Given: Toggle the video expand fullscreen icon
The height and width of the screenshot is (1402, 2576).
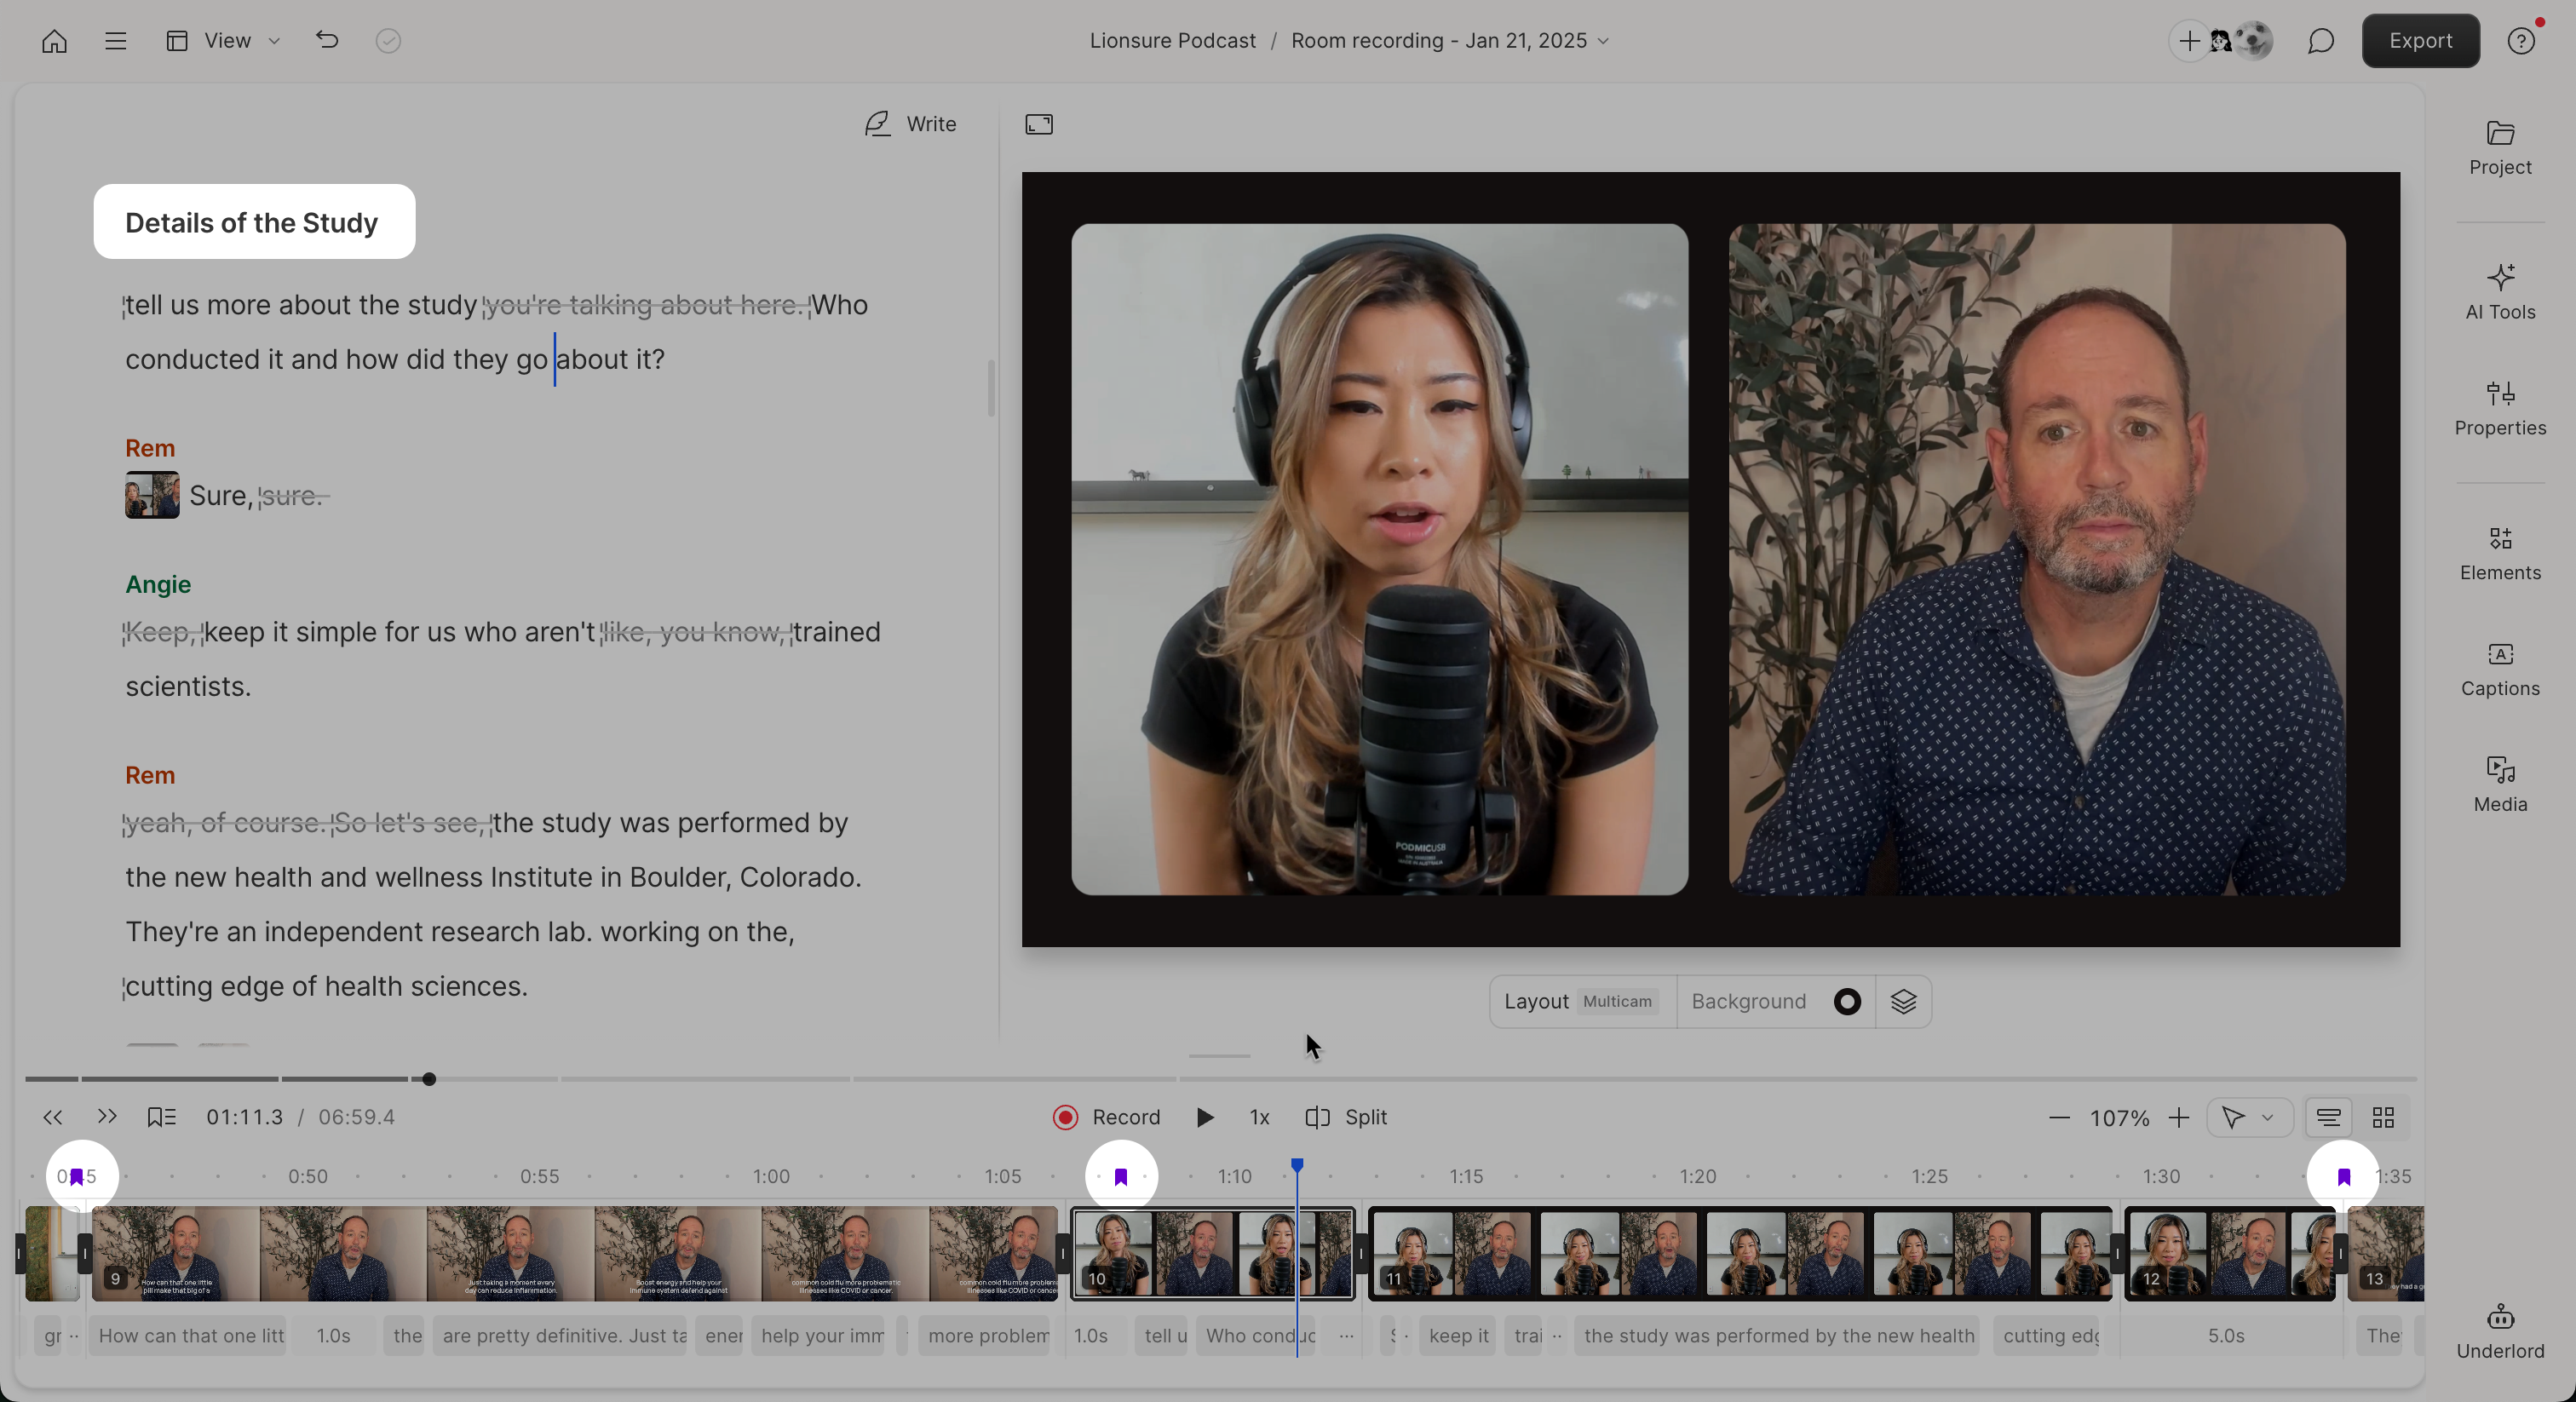Looking at the screenshot, I should pyautogui.click(x=1038, y=124).
